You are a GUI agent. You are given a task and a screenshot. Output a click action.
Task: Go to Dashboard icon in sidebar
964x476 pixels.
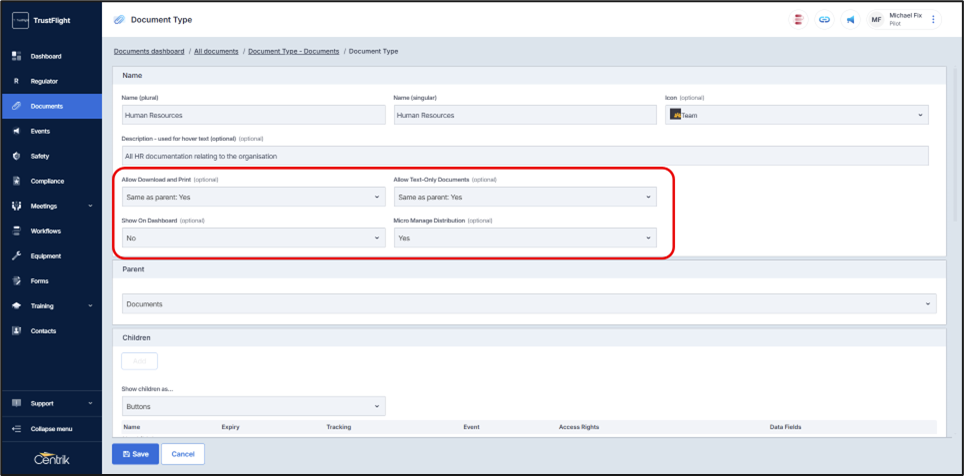17,56
